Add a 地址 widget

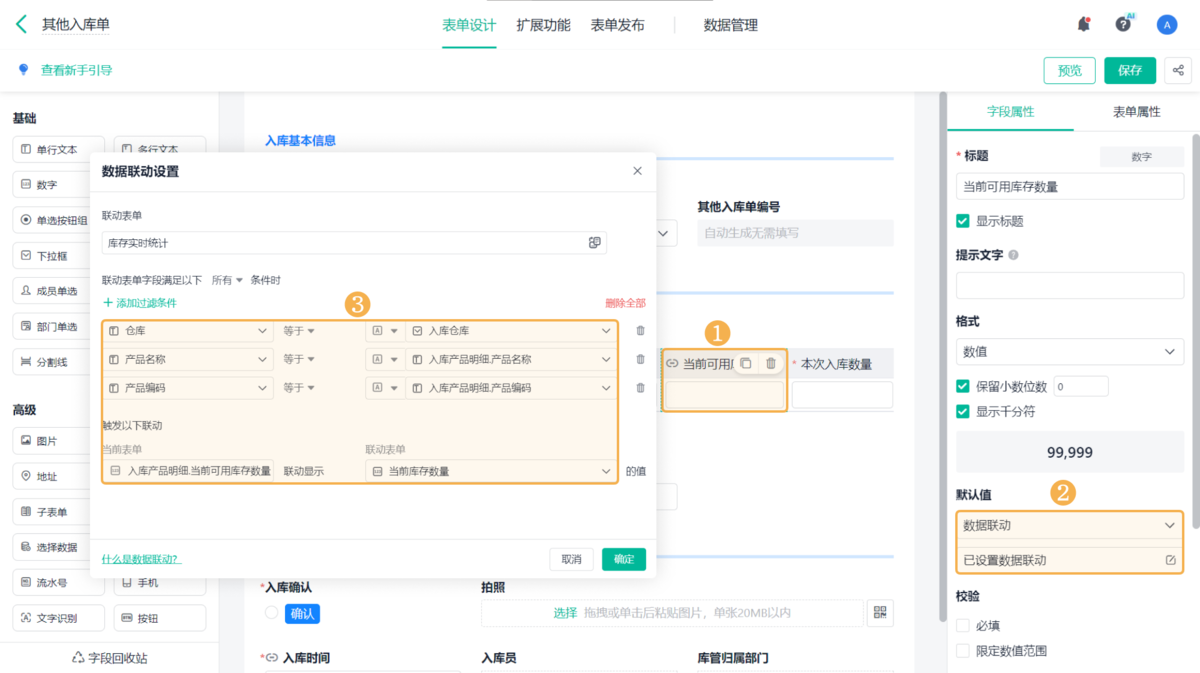click(x=59, y=476)
